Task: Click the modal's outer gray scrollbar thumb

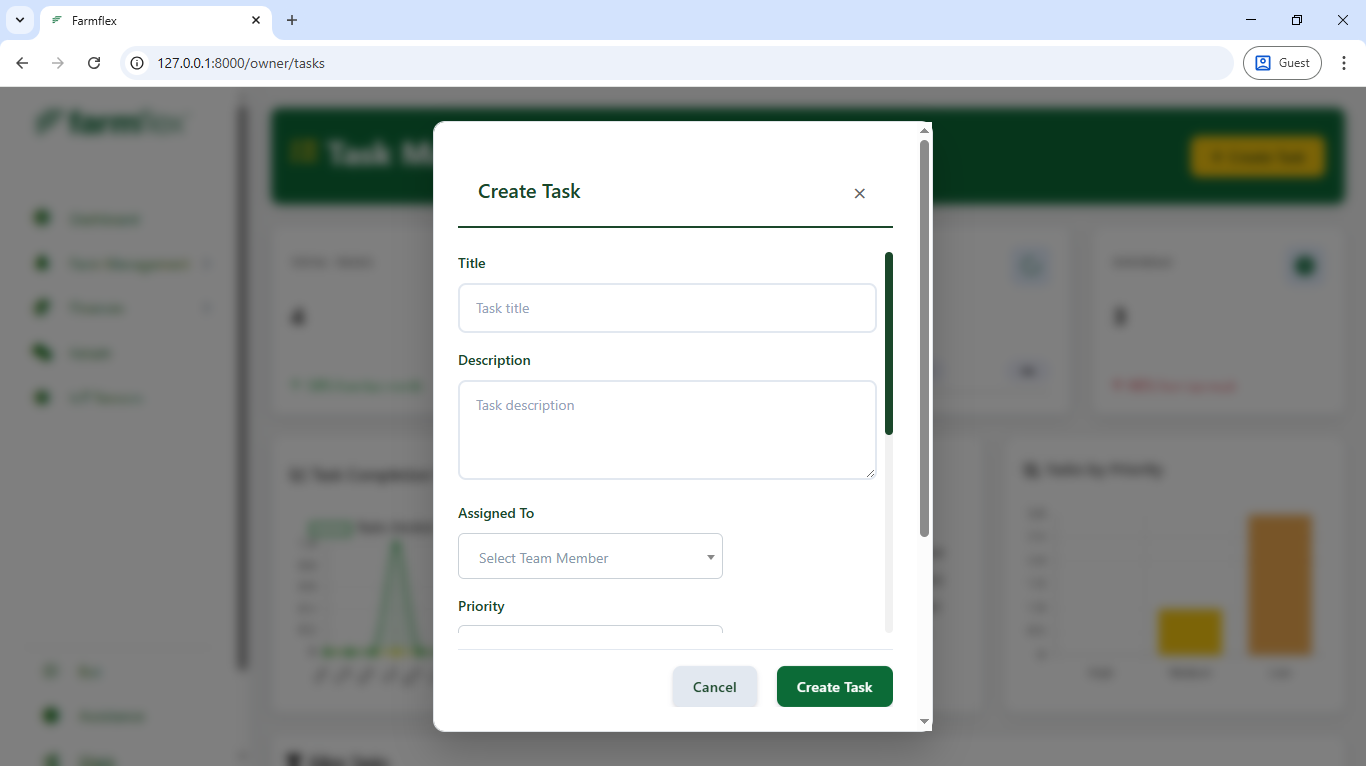Action: 924,338
